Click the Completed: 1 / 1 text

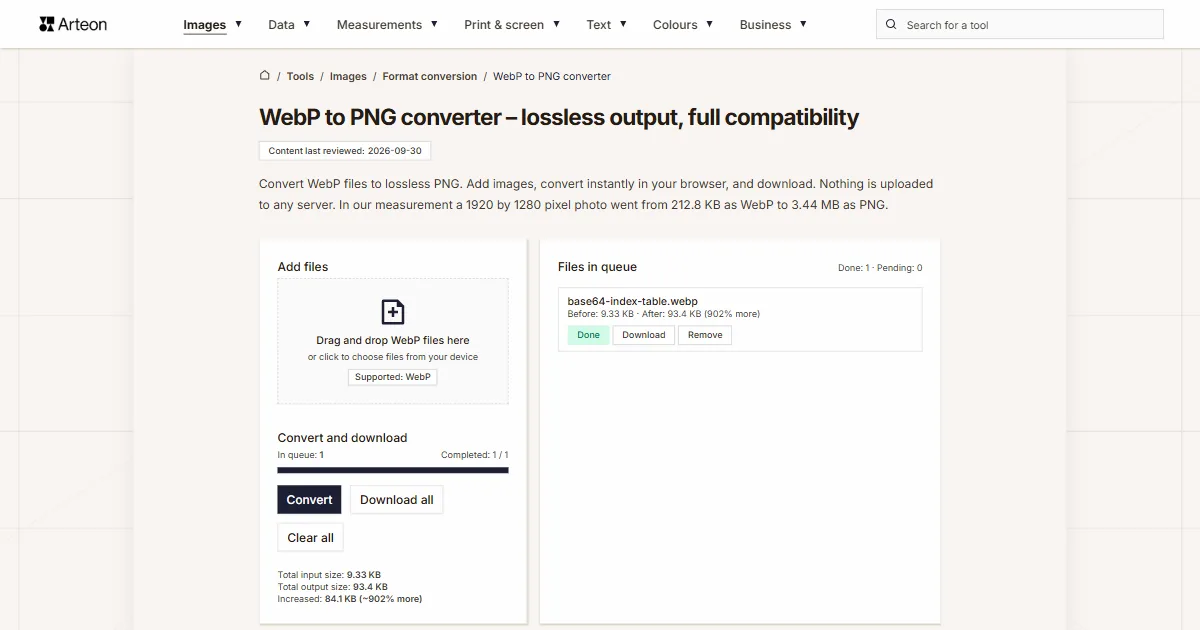475,455
